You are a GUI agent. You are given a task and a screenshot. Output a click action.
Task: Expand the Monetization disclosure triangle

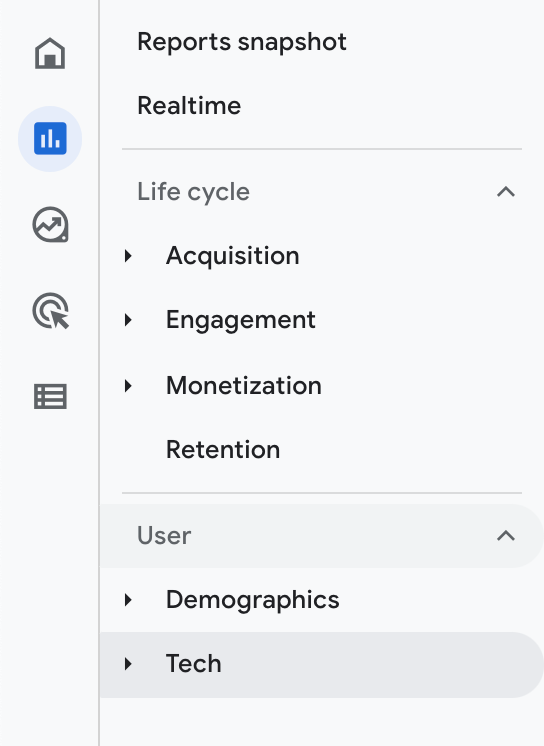[128, 385]
